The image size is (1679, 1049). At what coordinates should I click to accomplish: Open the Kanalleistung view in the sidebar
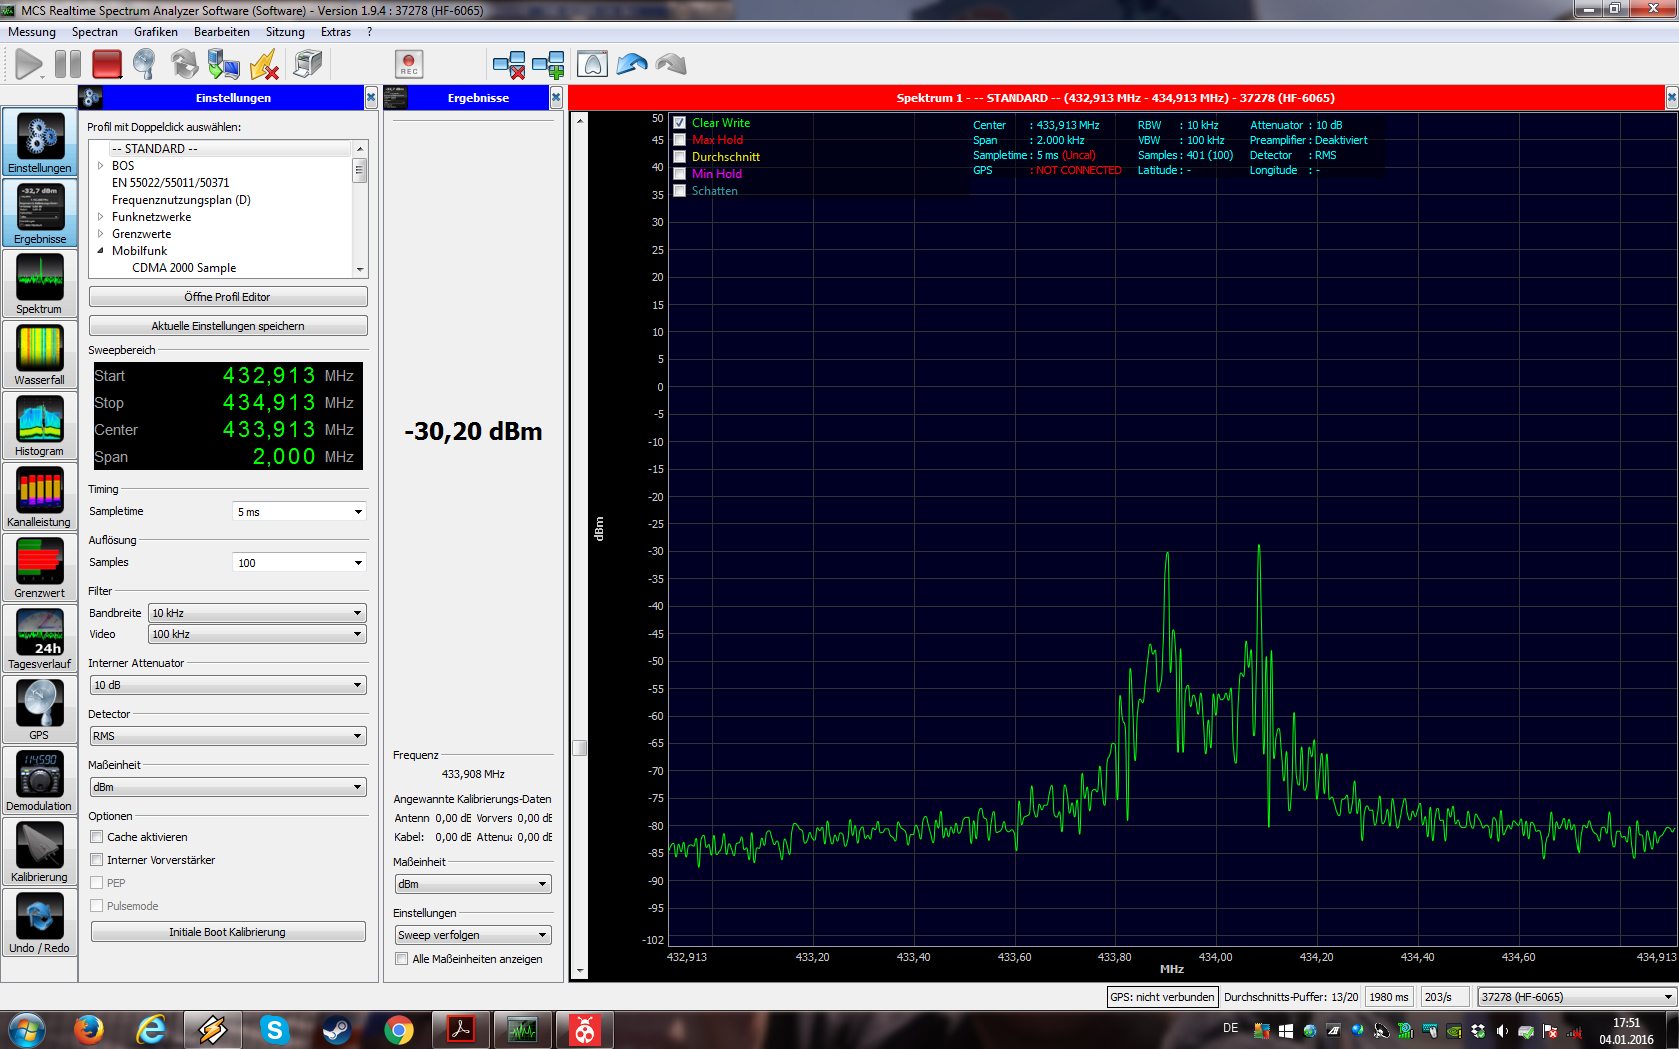click(x=40, y=497)
